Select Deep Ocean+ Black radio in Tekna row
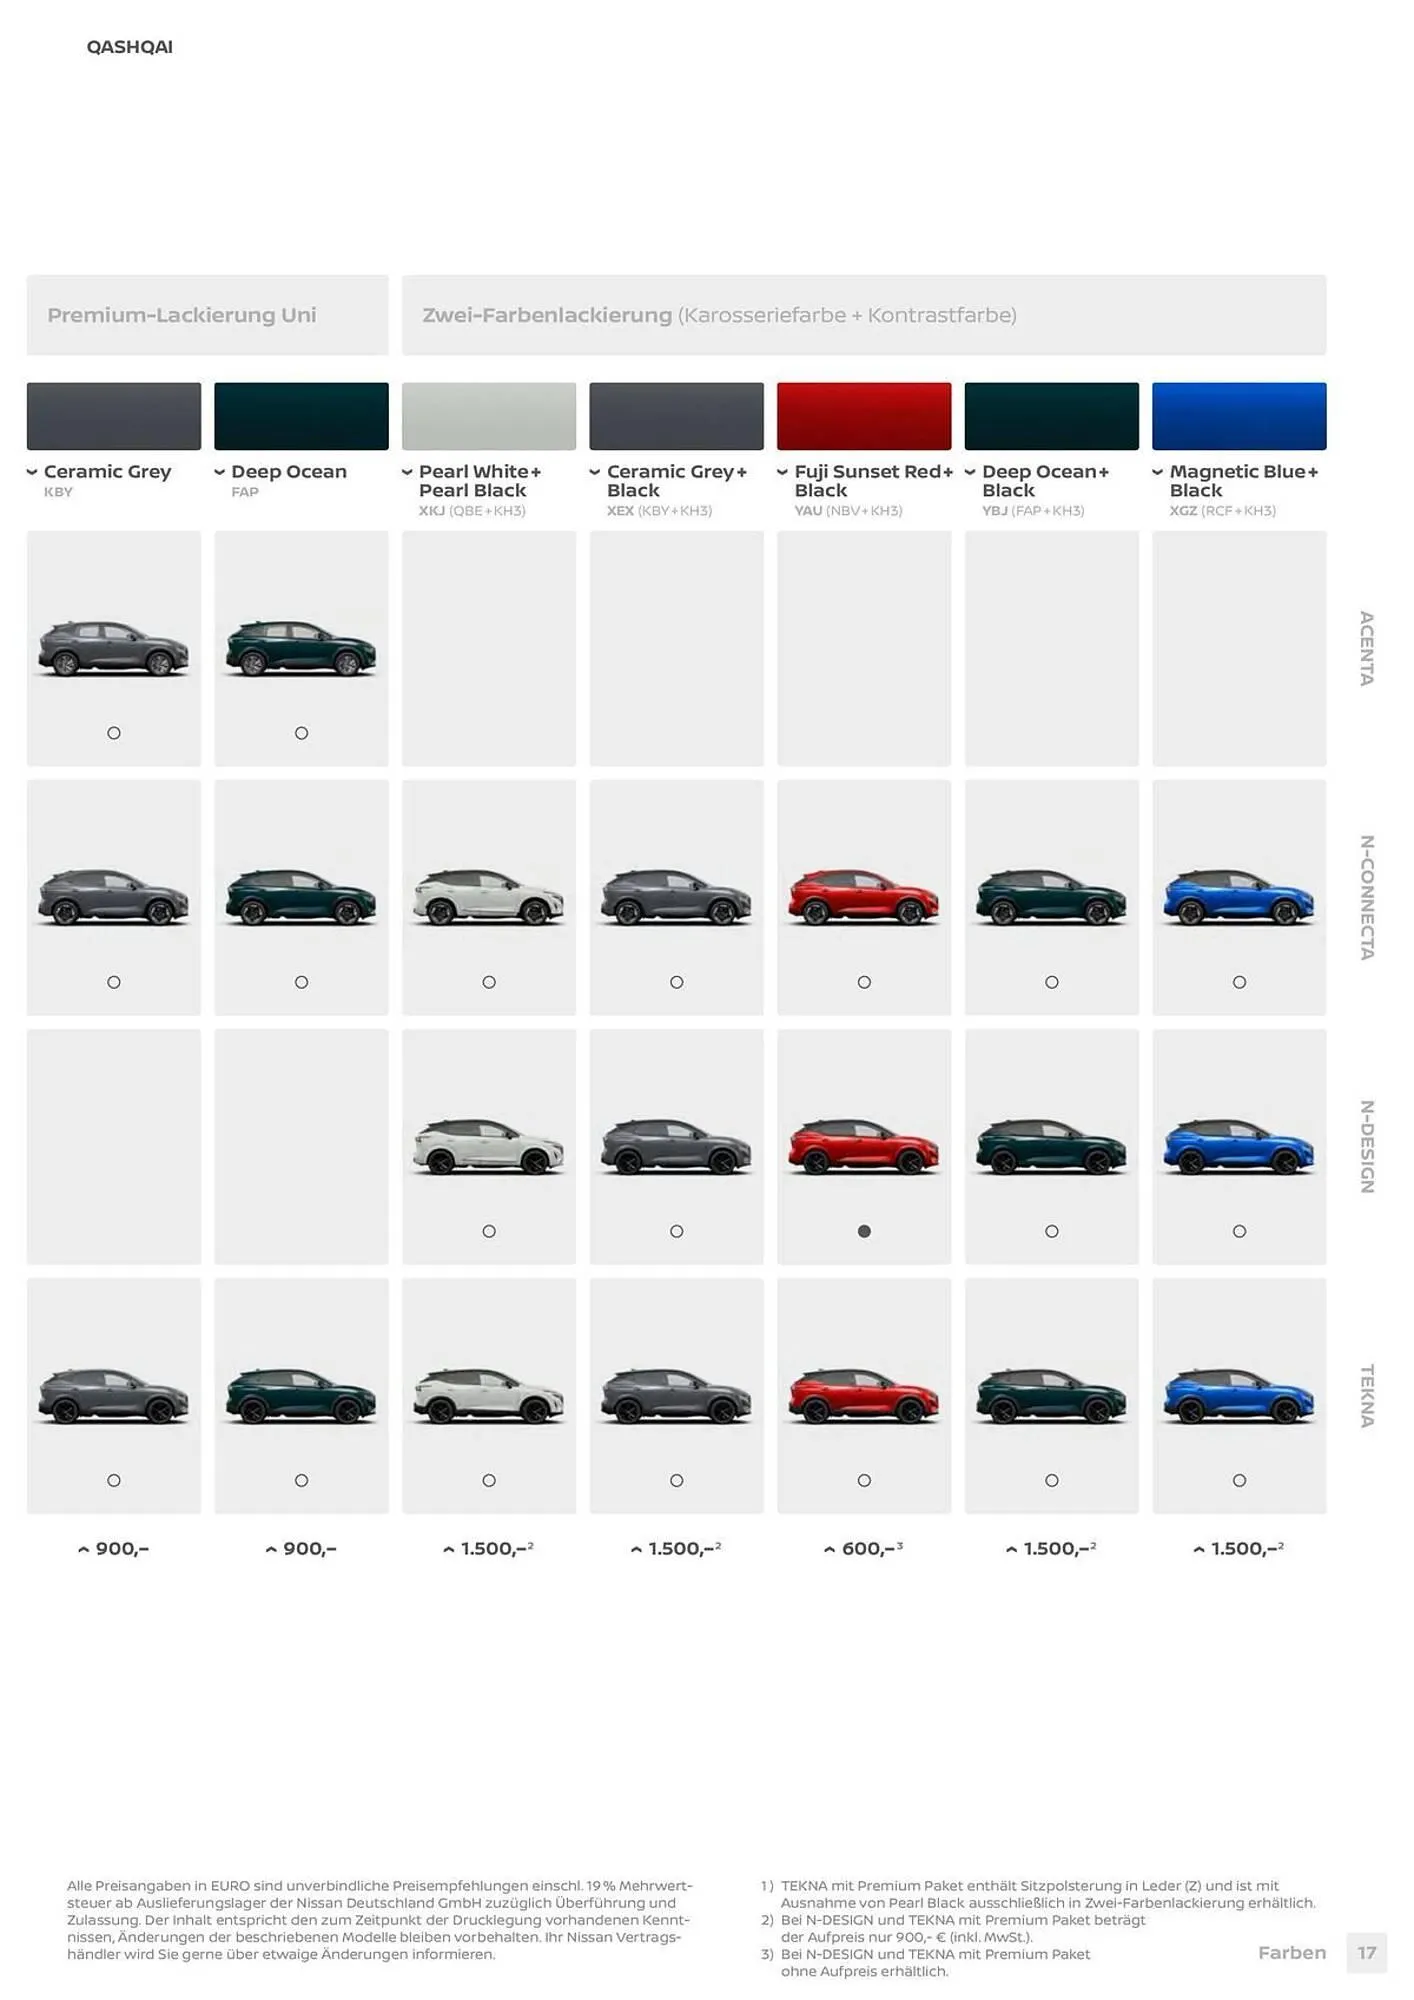Viewport: 1414px width, 2000px height. (1052, 1480)
